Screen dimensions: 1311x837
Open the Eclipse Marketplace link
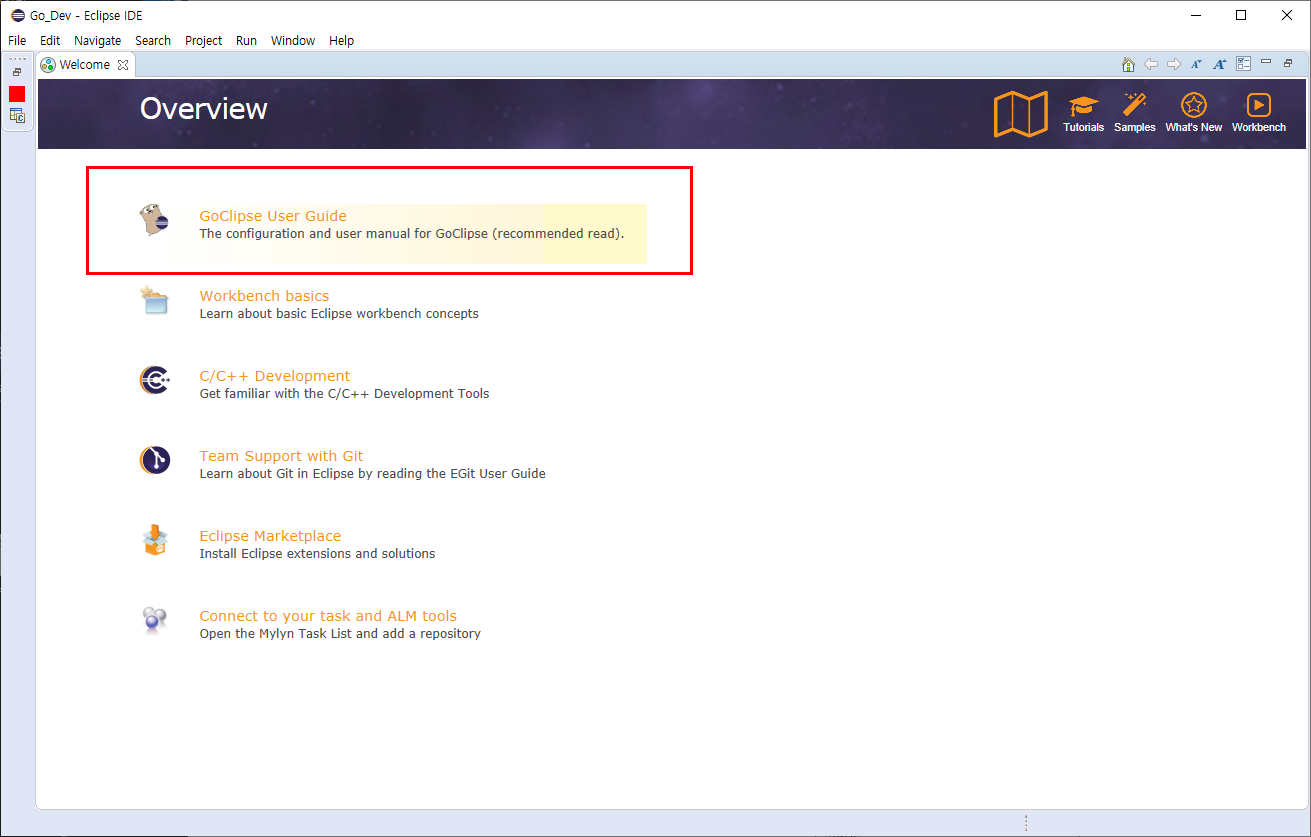(270, 536)
